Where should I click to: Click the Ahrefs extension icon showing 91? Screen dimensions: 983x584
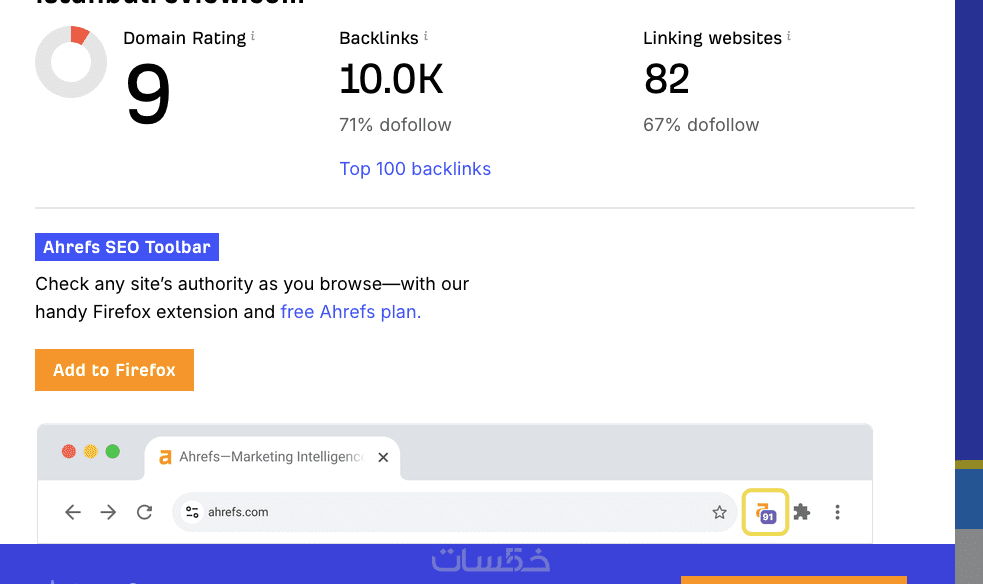click(x=766, y=512)
